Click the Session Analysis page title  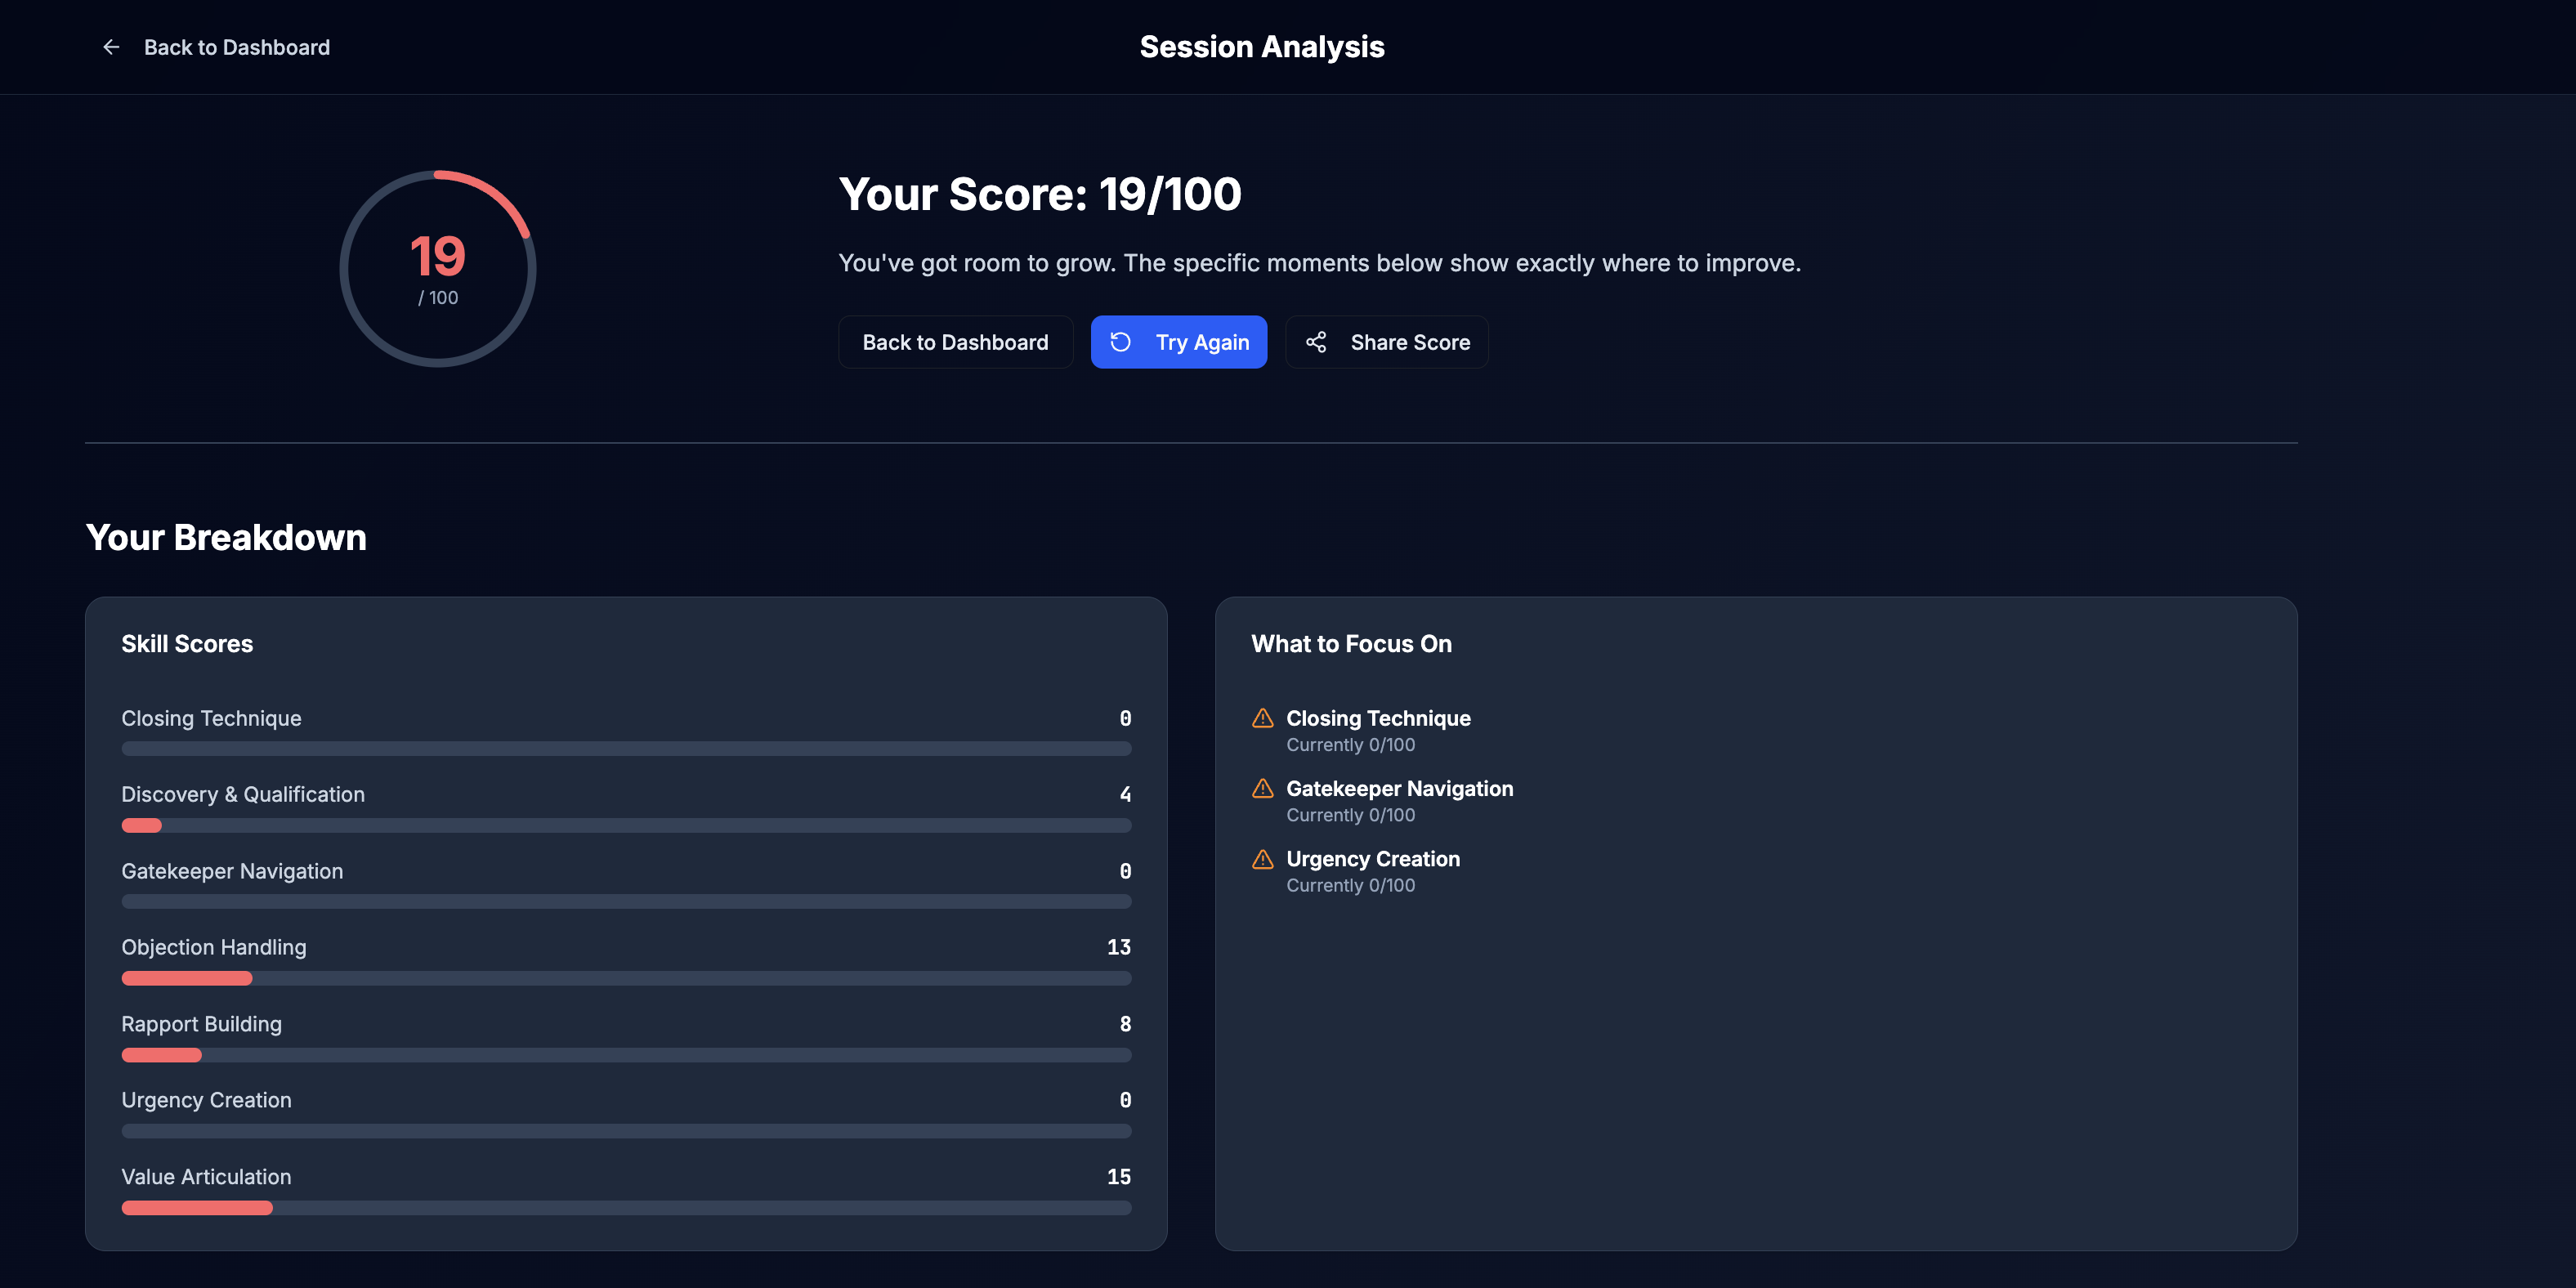point(1261,47)
